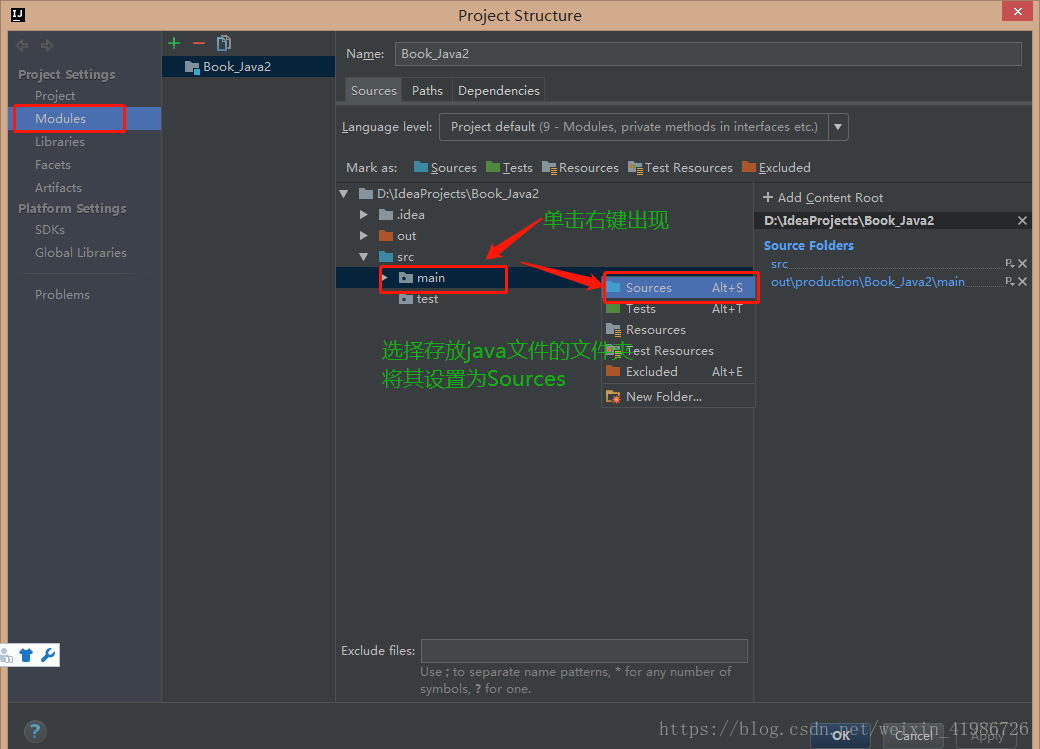Remove the D:\IdeaProjects\Book_Java2 content root
Screen dimensions: 1040x749
[1022, 220]
